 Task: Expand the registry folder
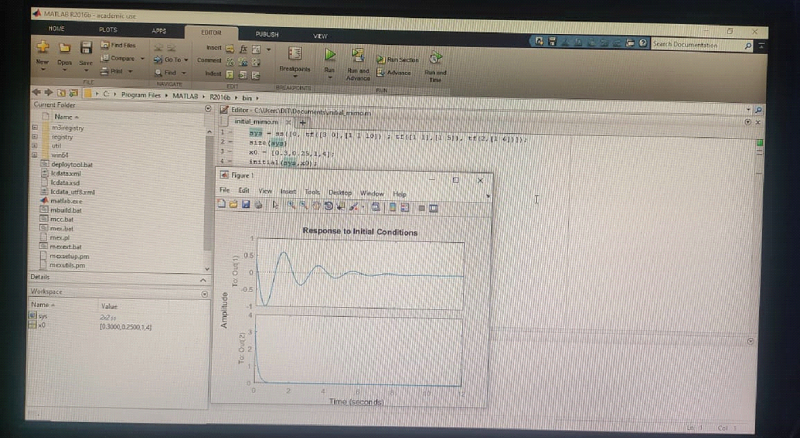click(x=35, y=136)
